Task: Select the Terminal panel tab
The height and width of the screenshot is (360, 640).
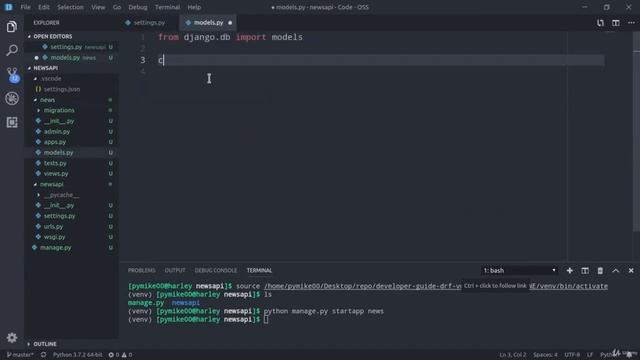Action: (x=259, y=271)
